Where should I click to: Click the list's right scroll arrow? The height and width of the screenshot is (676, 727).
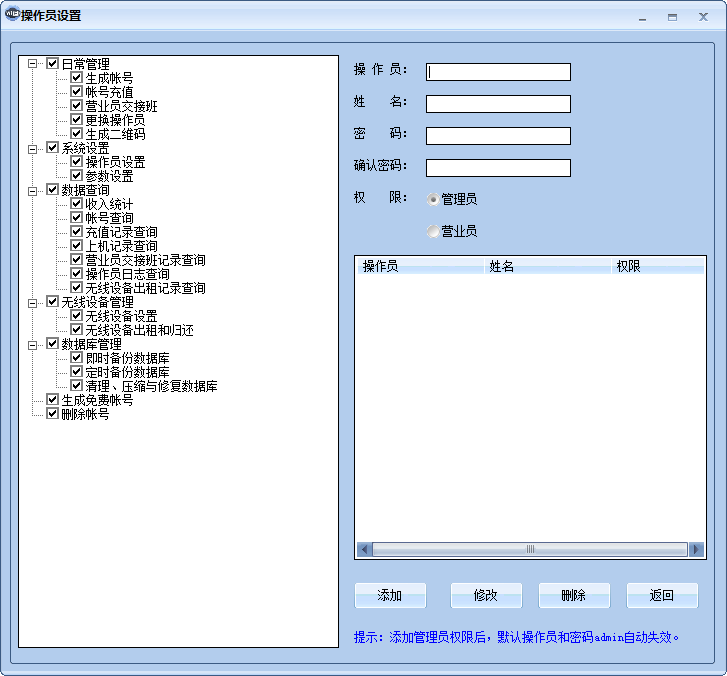tap(696, 549)
